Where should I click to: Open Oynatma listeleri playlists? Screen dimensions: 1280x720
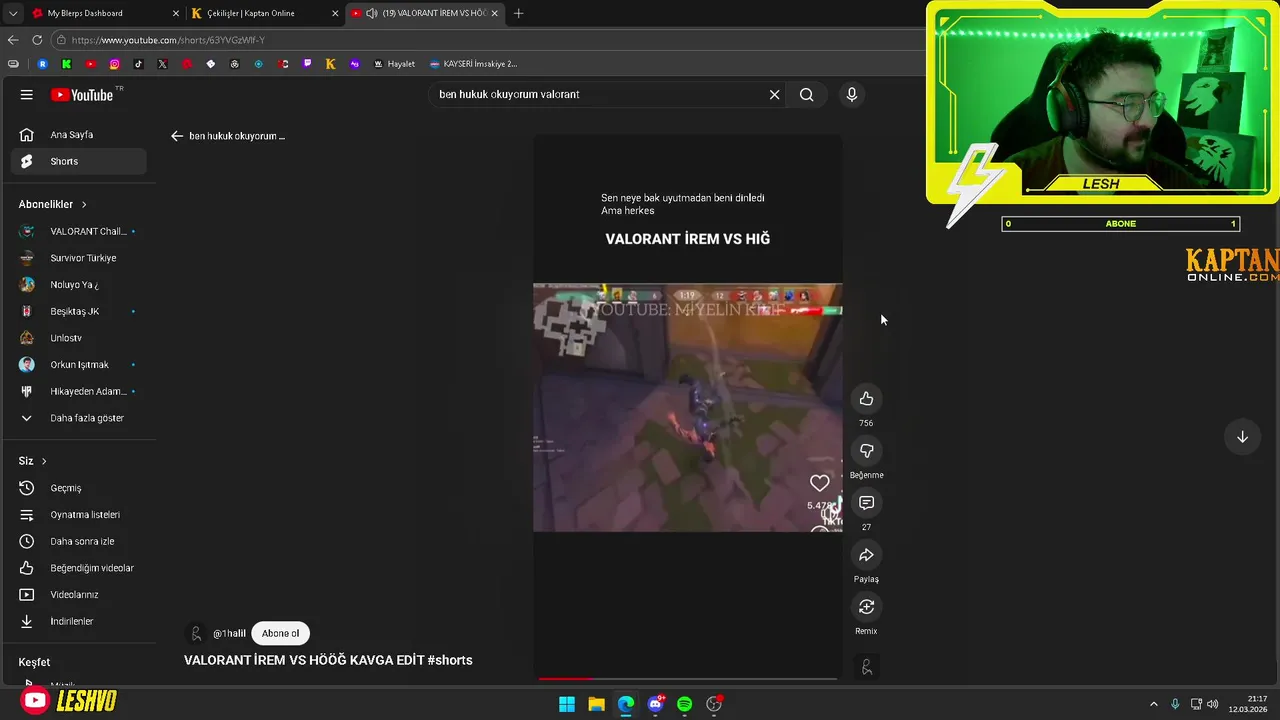(x=78, y=515)
